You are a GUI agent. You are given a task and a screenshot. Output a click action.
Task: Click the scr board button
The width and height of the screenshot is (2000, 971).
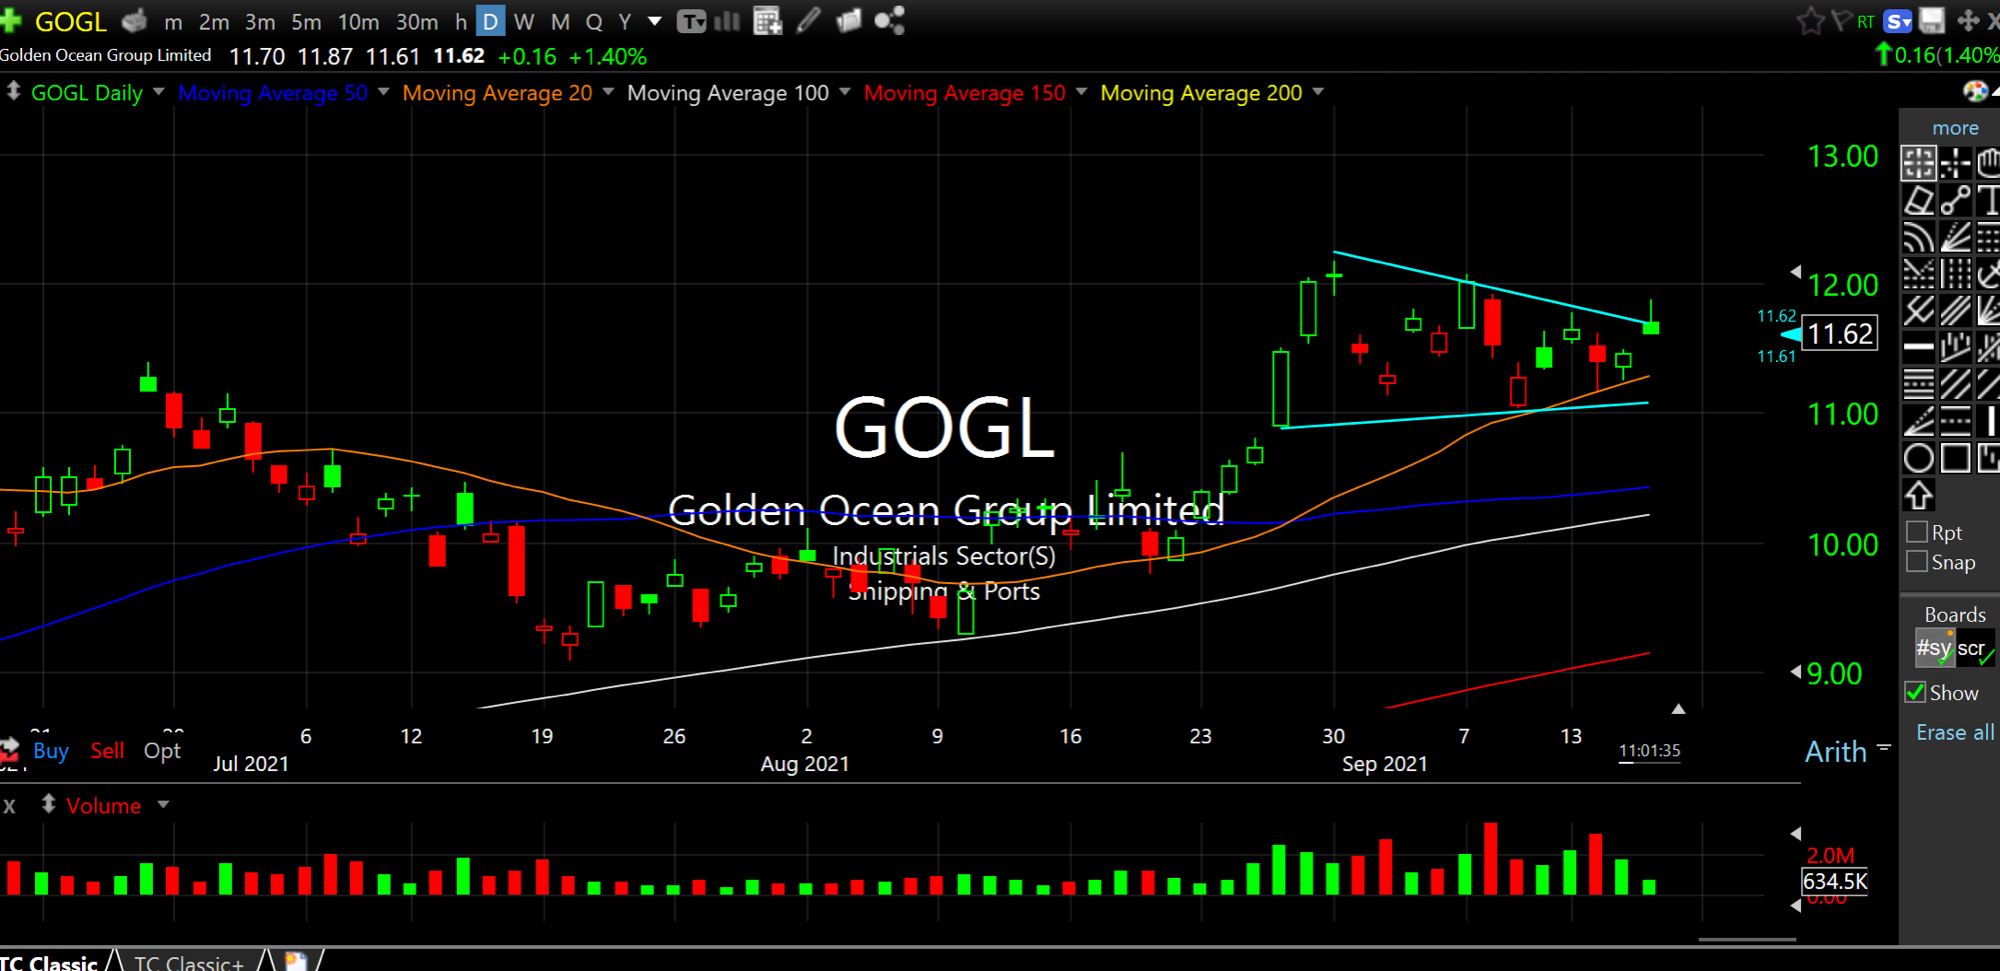1974,648
